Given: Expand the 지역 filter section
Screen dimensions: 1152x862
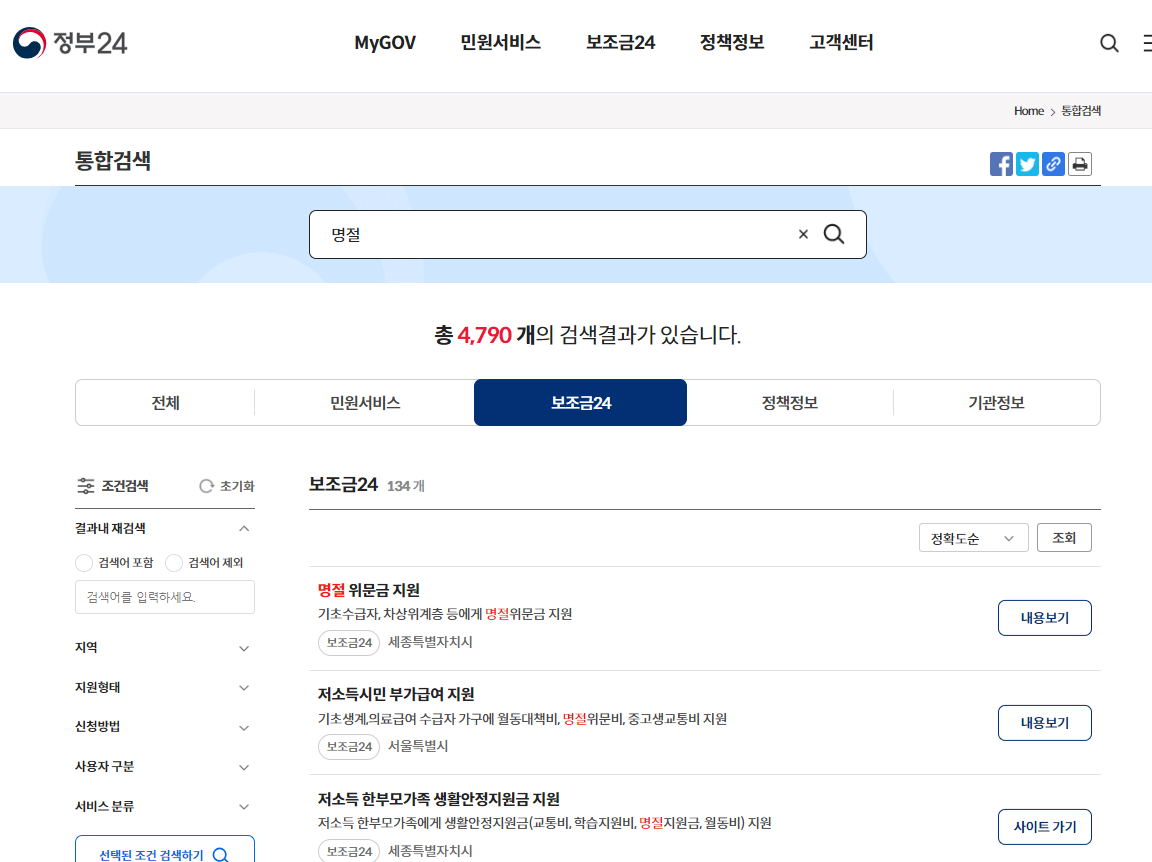Looking at the screenshot, I should coord(244,648).
